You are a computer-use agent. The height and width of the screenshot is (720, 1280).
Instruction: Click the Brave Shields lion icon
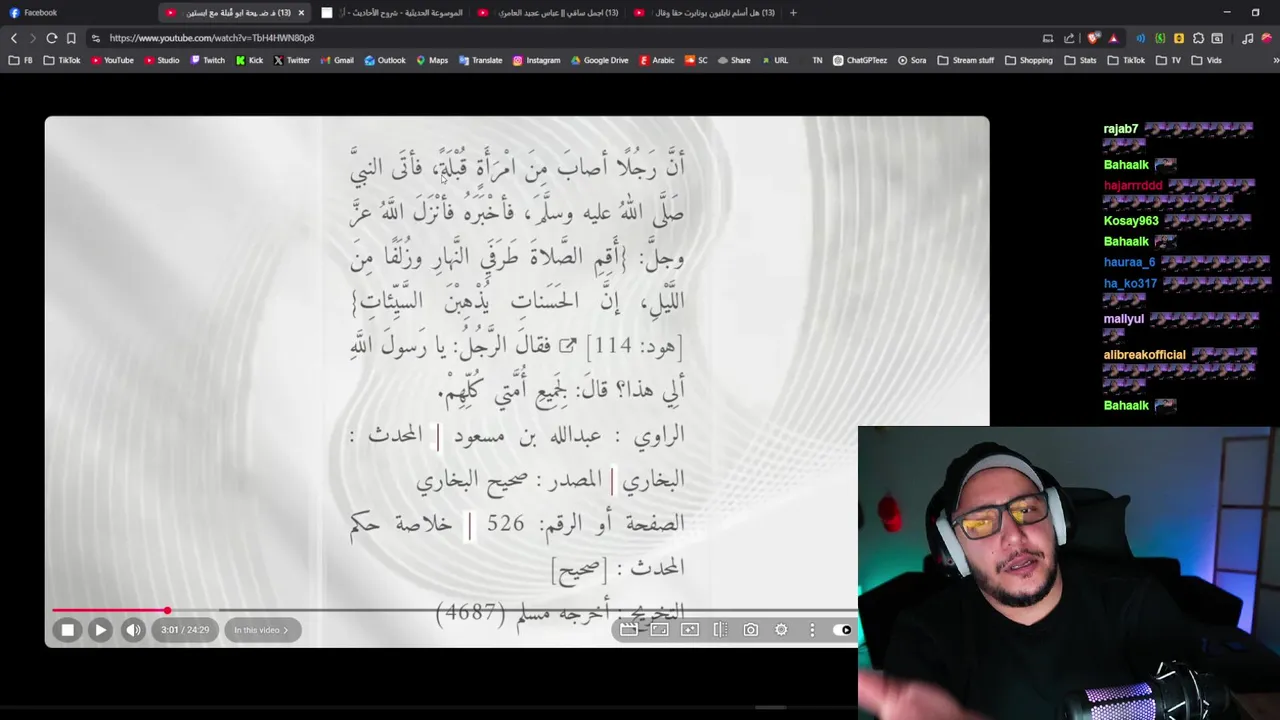[1094, 38]
